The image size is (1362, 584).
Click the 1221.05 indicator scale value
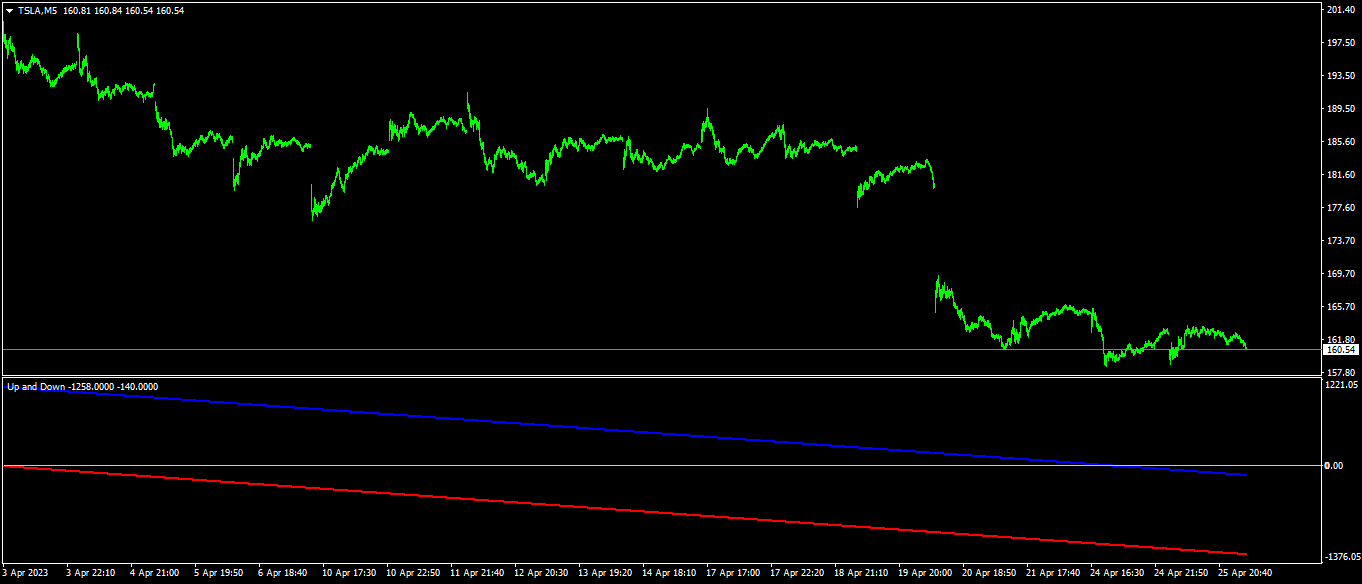[1341, 384]
